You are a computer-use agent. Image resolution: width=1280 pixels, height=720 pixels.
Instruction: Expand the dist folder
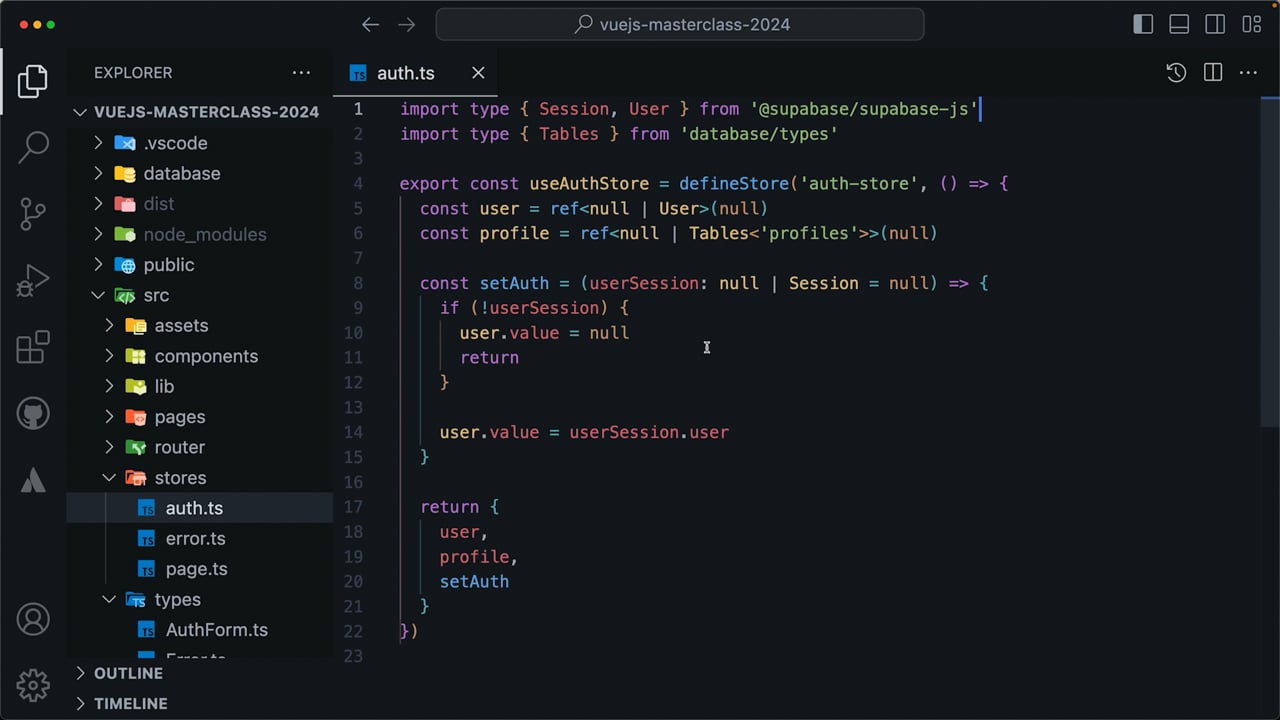(x=200, y=204)
